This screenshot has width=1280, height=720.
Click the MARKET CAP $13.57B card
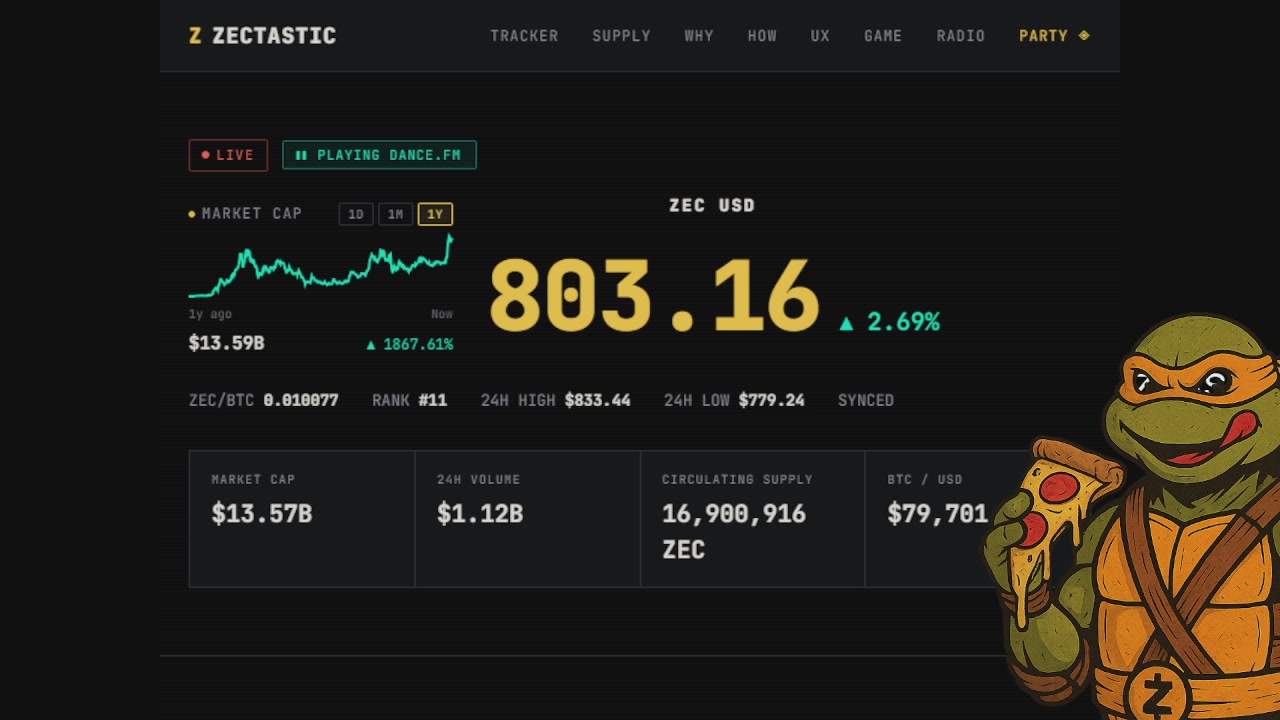[302, 519]
